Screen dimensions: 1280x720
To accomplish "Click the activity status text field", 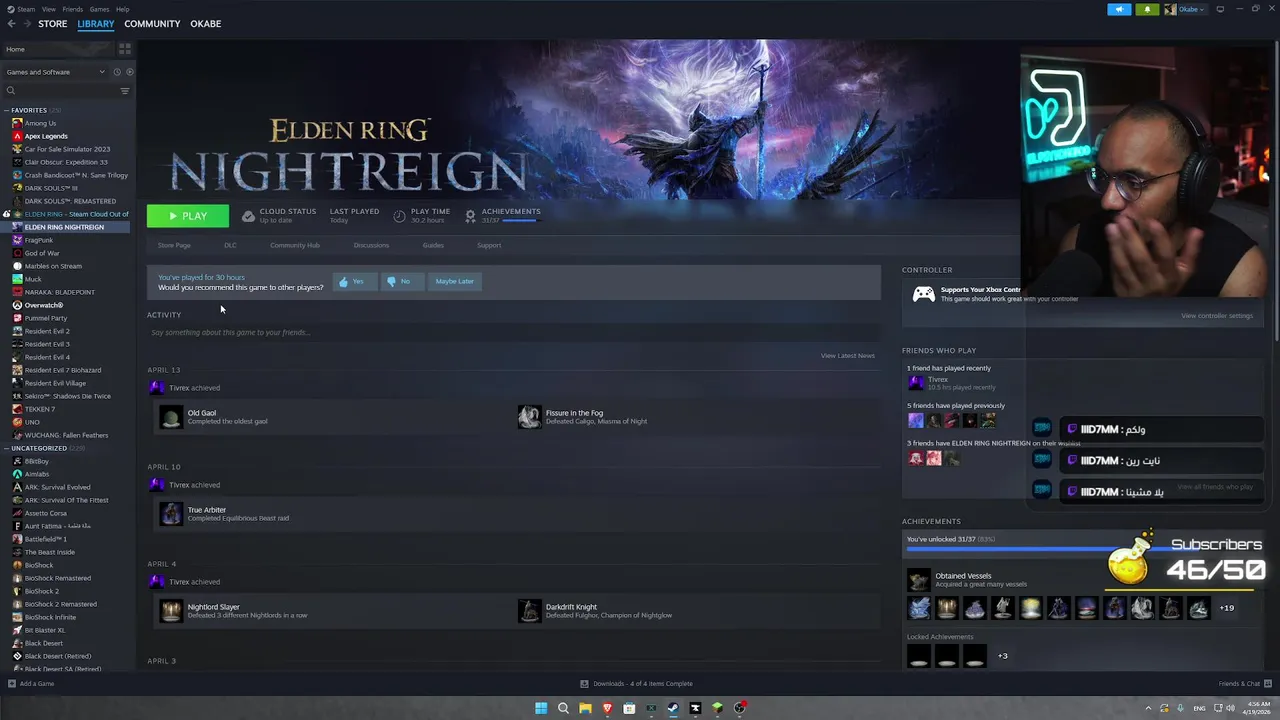I will coord(514,332).
